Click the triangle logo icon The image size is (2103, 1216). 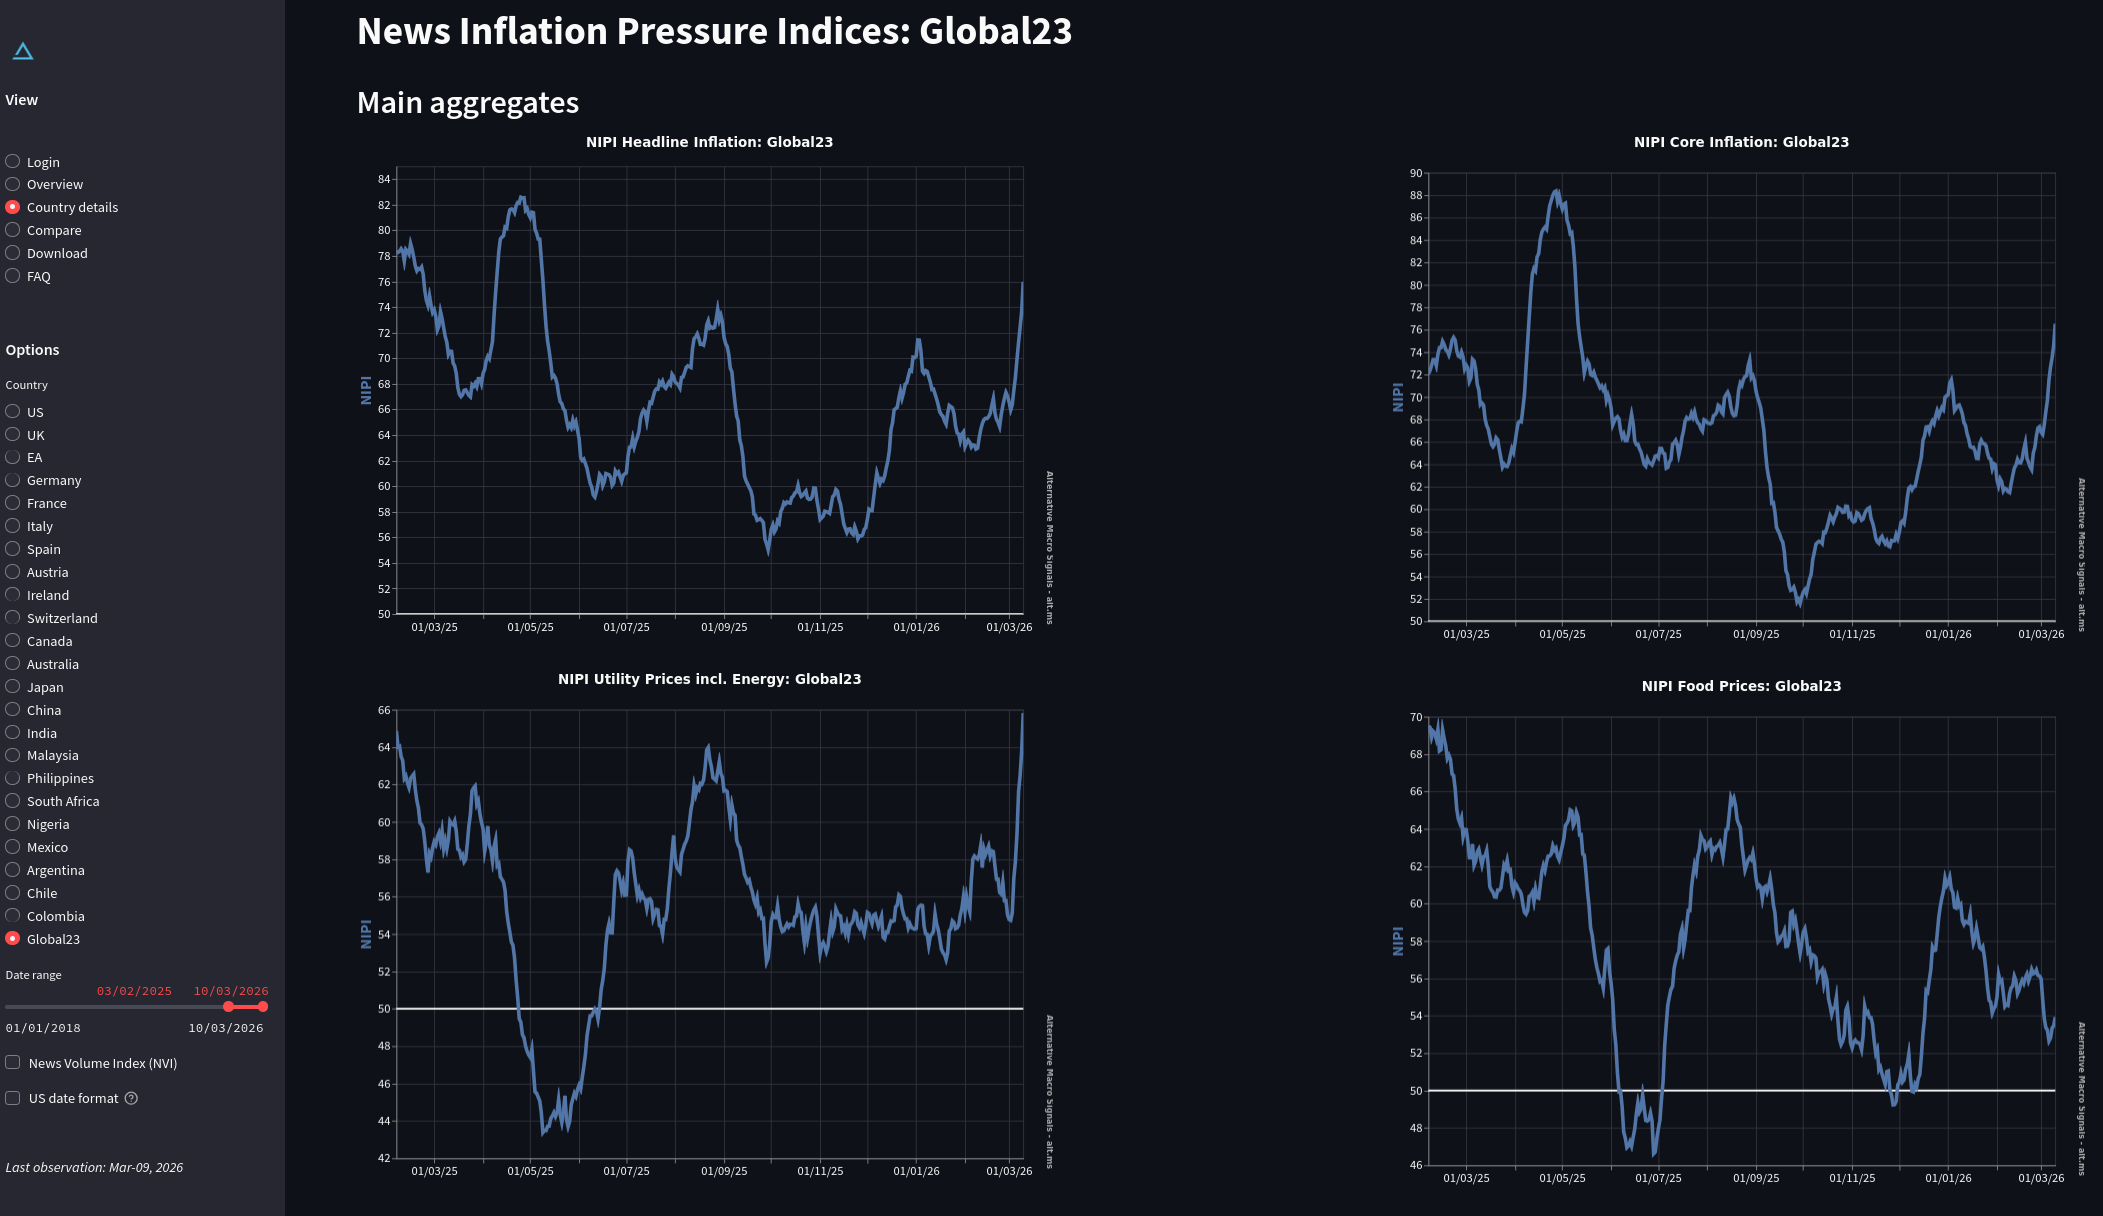tap(23, 51)
